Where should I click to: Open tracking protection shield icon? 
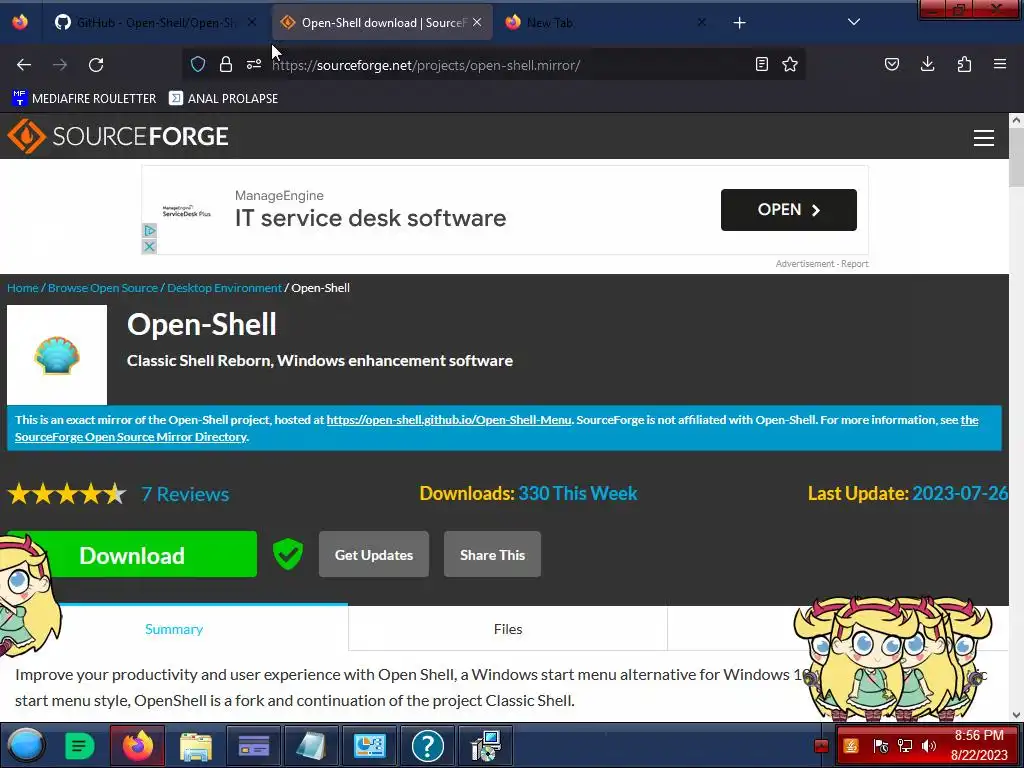tap(198, 64)
